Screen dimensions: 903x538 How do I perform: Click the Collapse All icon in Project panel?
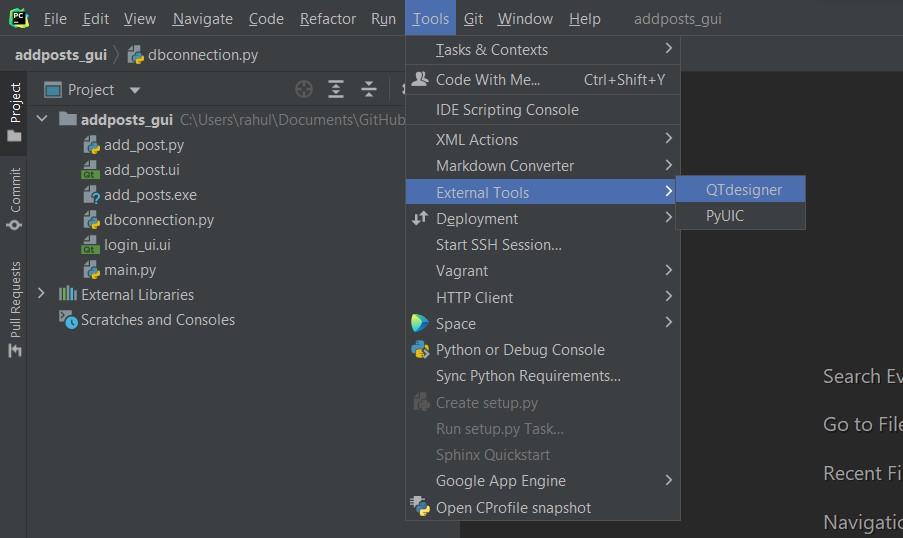pos(368,90)
